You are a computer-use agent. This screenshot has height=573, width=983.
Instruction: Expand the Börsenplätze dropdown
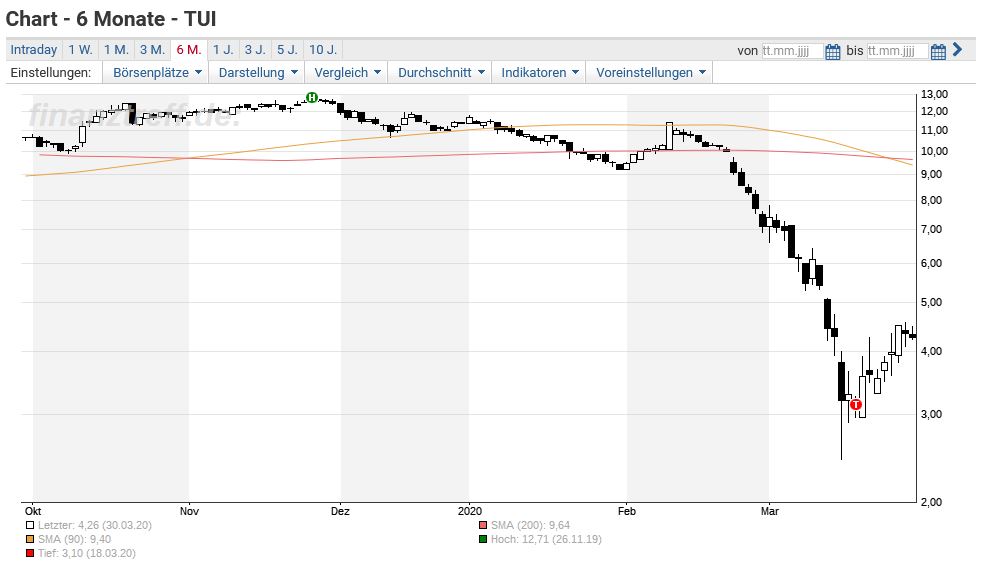point(157,73)
